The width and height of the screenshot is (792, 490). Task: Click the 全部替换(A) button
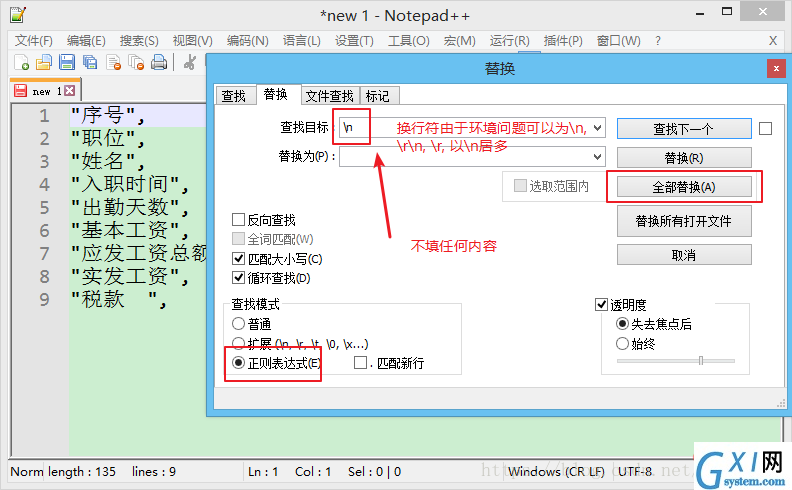[684, 187]
